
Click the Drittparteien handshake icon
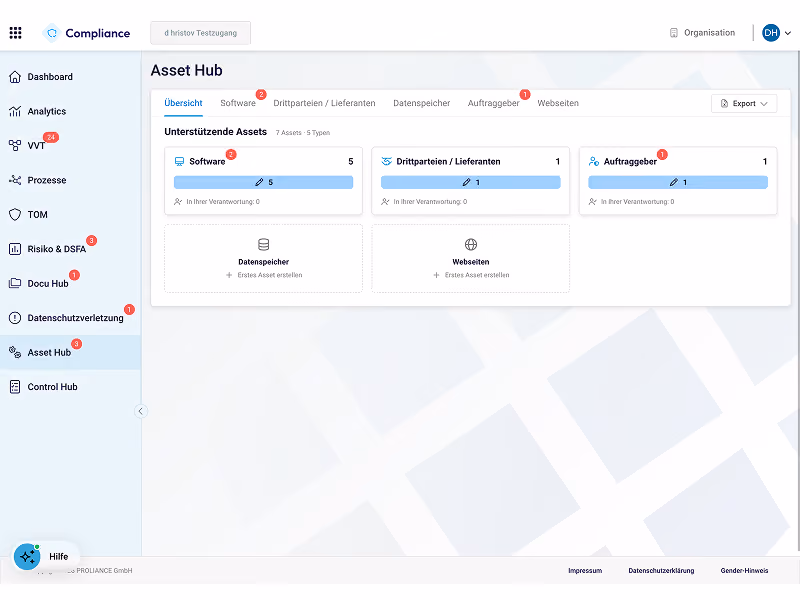pos(386,162)
